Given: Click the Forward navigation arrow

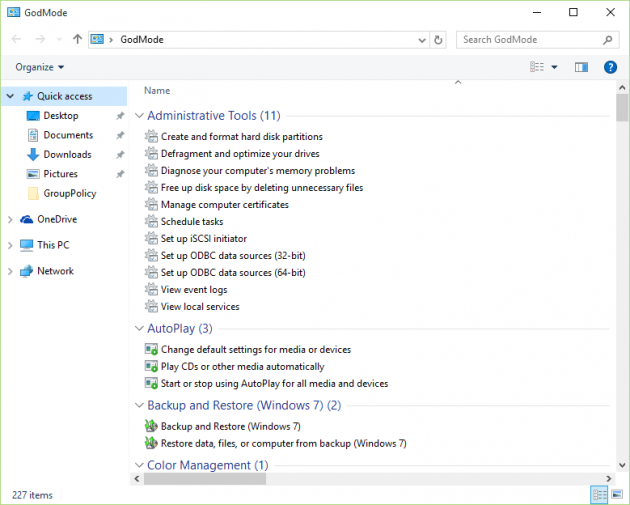Looking at the screenshot, I should 40,39.
